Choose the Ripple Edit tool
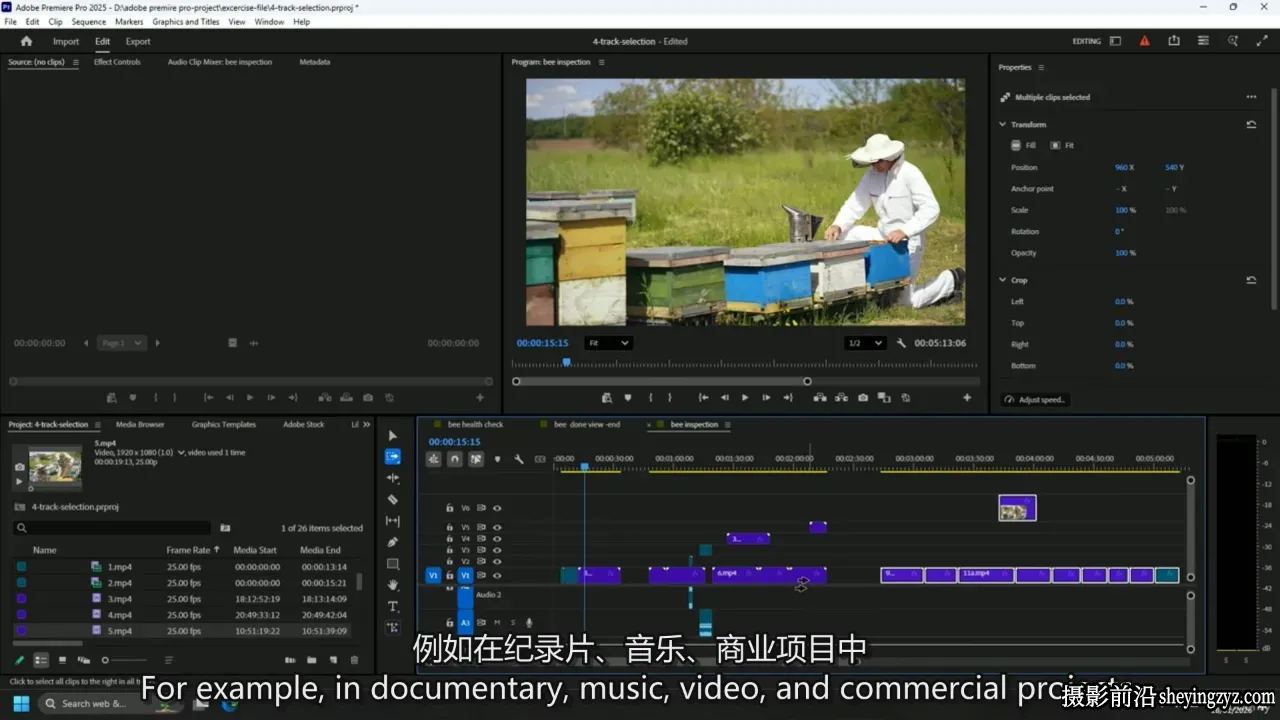Screen dimensions: 1280x720 pyautogui.click(x=392, y=478)
